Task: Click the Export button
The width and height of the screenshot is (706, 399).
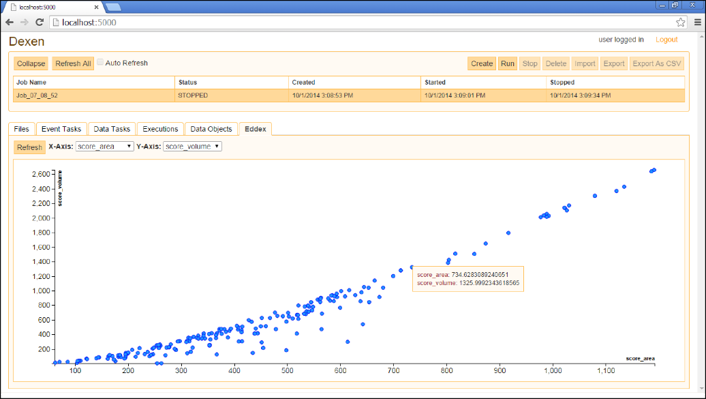Action: point(614,63)
